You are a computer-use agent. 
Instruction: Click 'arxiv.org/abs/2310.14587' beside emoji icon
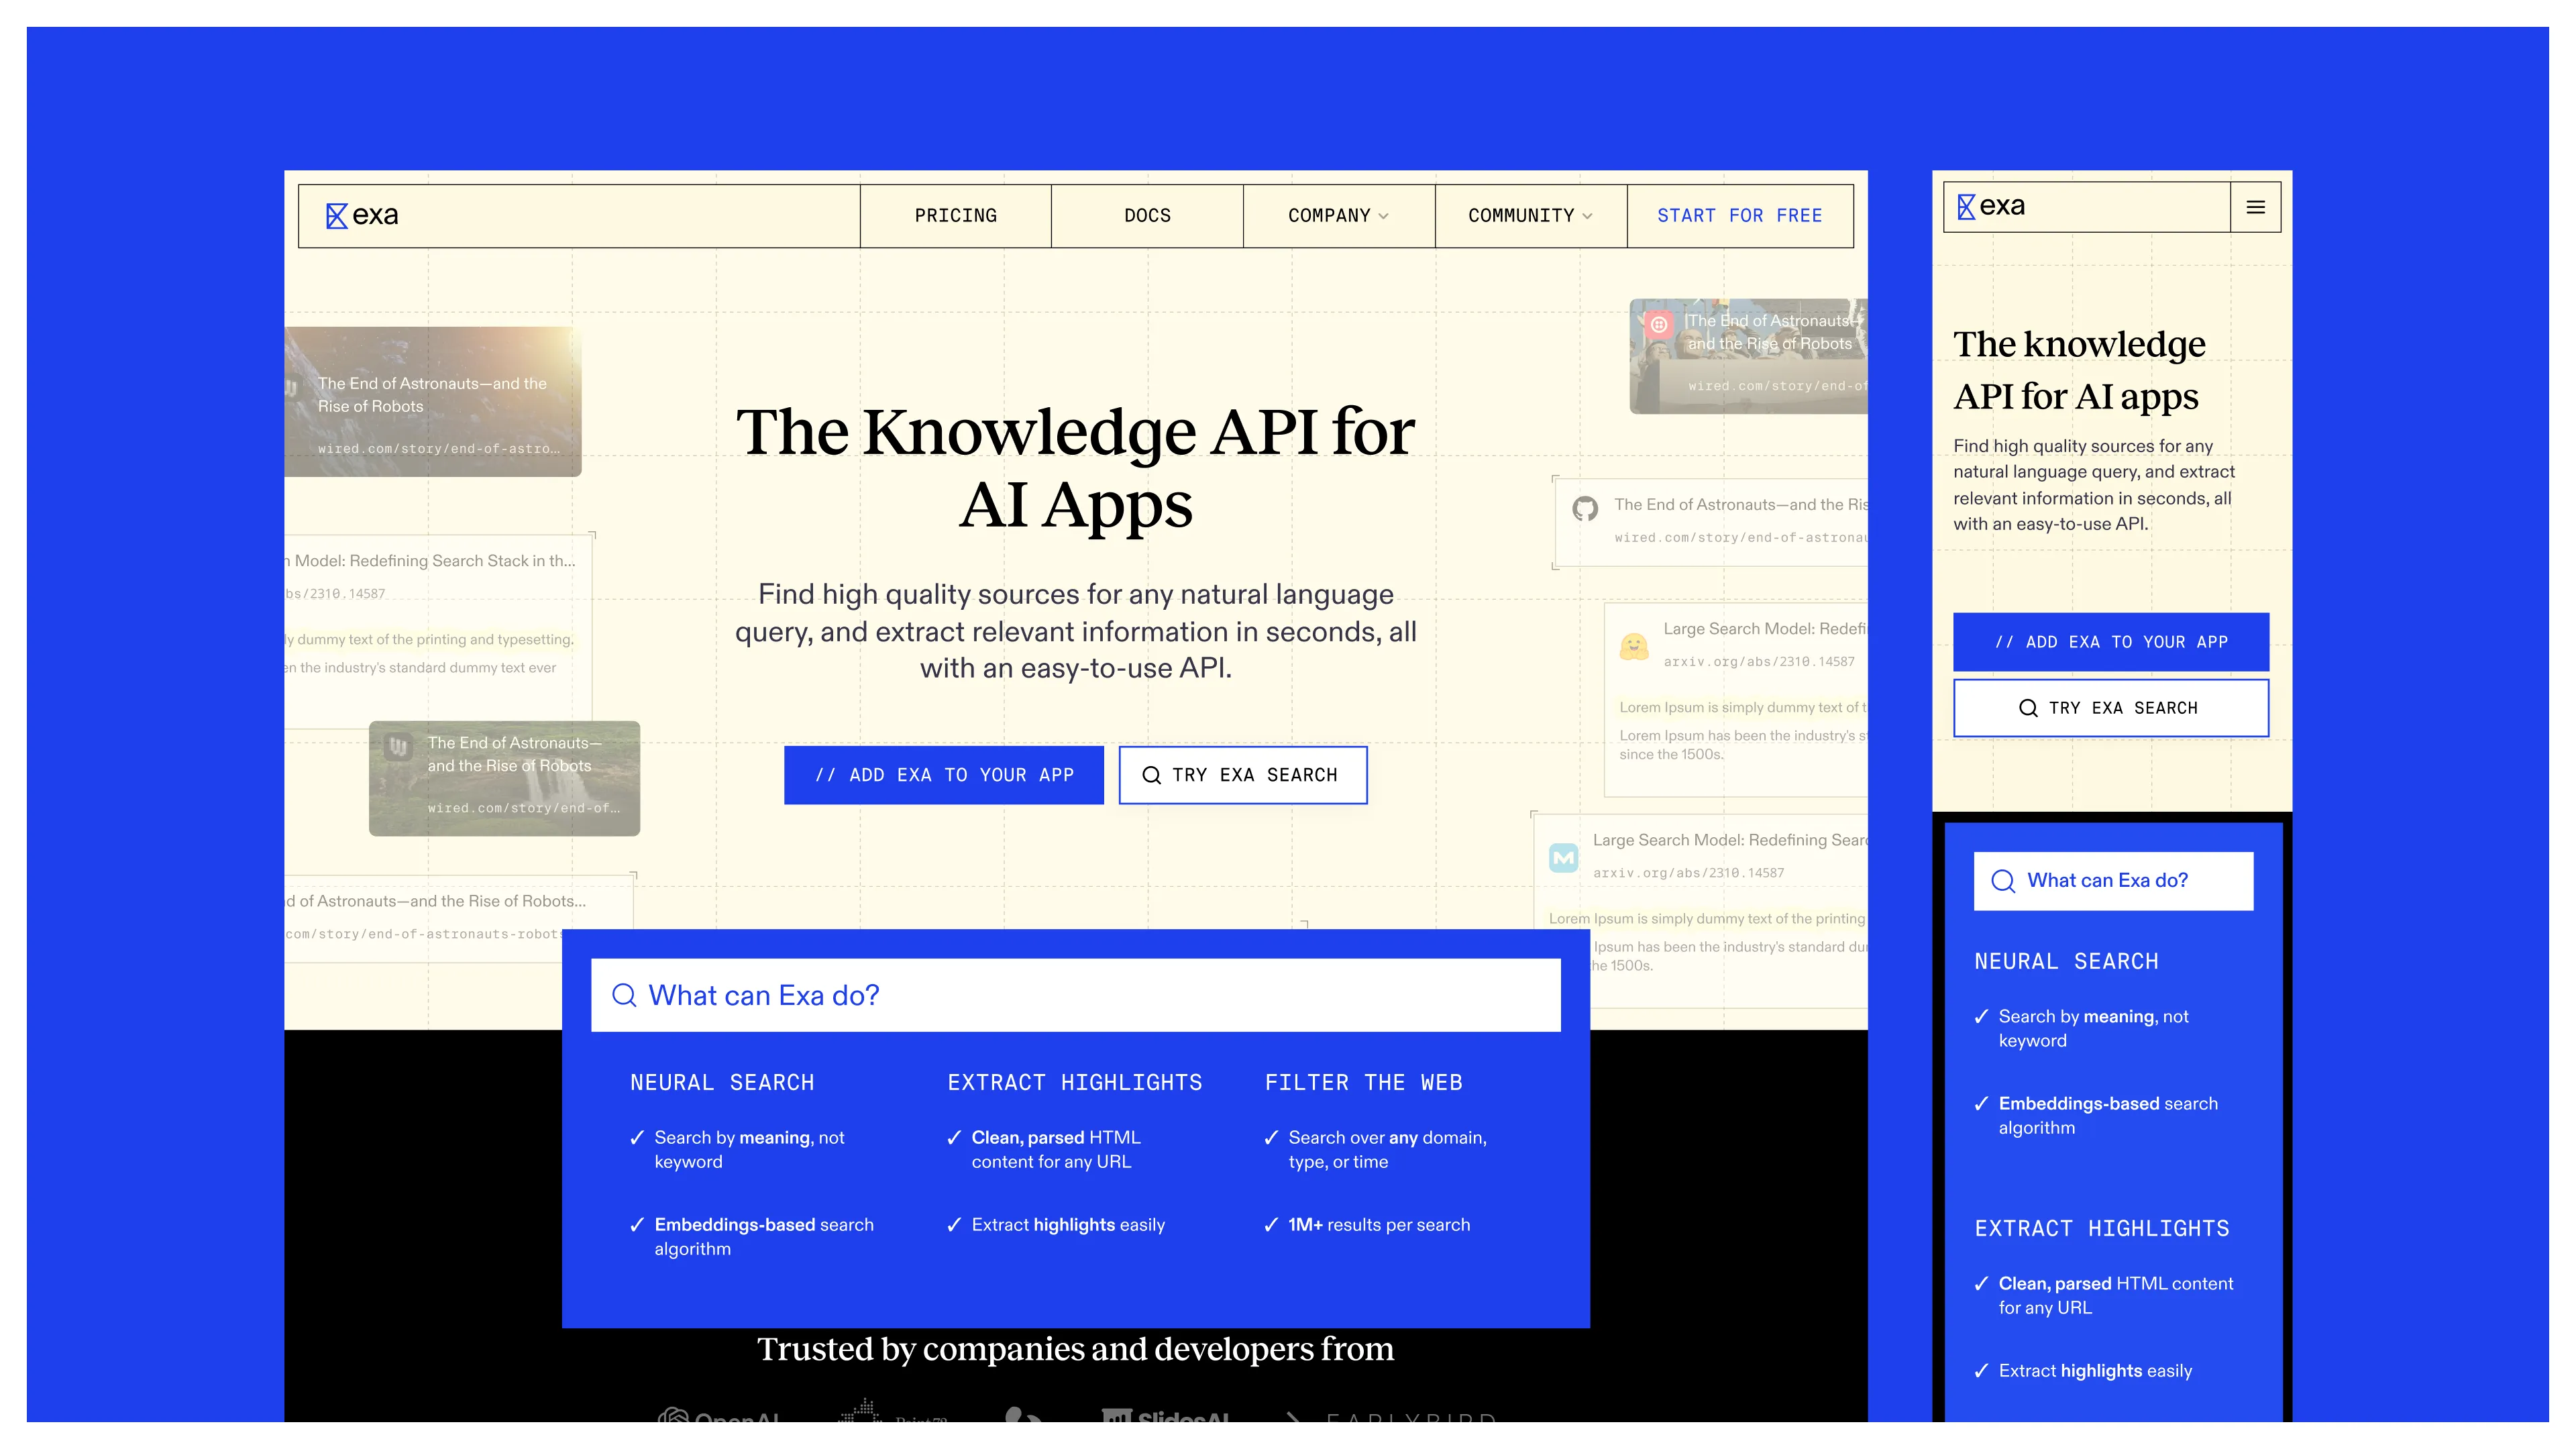pyautogui.click(x=1759, y=662)
